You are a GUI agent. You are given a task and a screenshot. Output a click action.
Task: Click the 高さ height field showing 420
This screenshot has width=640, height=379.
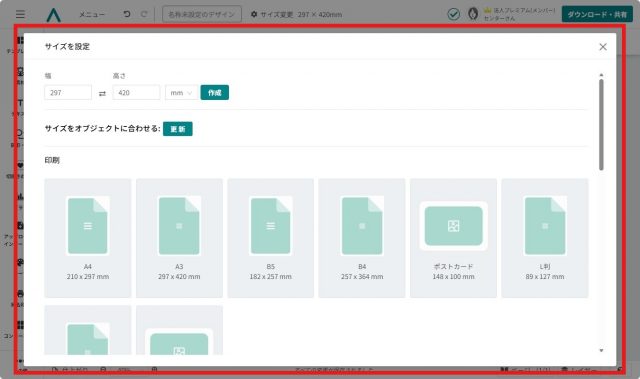click(x=136, y=93)
